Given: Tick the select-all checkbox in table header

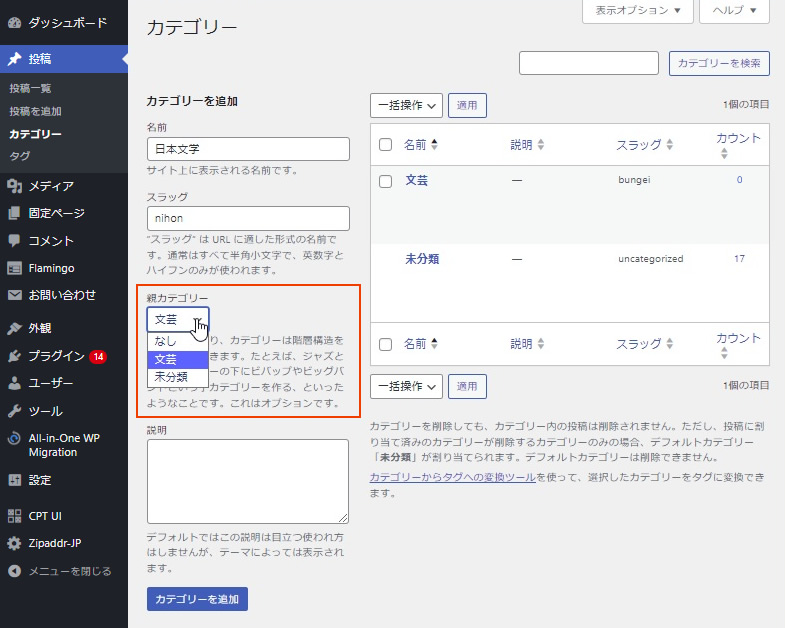Looking at the screenshot, I should pos(385,145).
